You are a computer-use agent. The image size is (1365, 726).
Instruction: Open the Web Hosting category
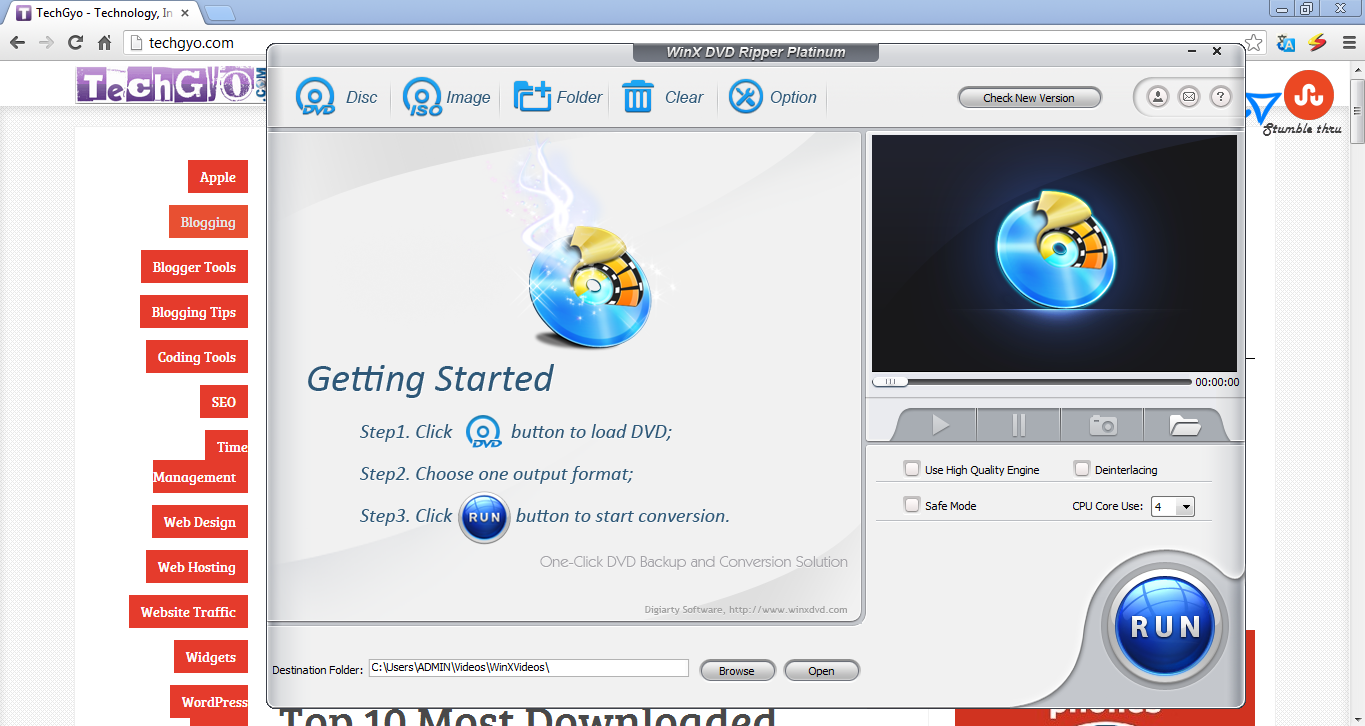197,567
